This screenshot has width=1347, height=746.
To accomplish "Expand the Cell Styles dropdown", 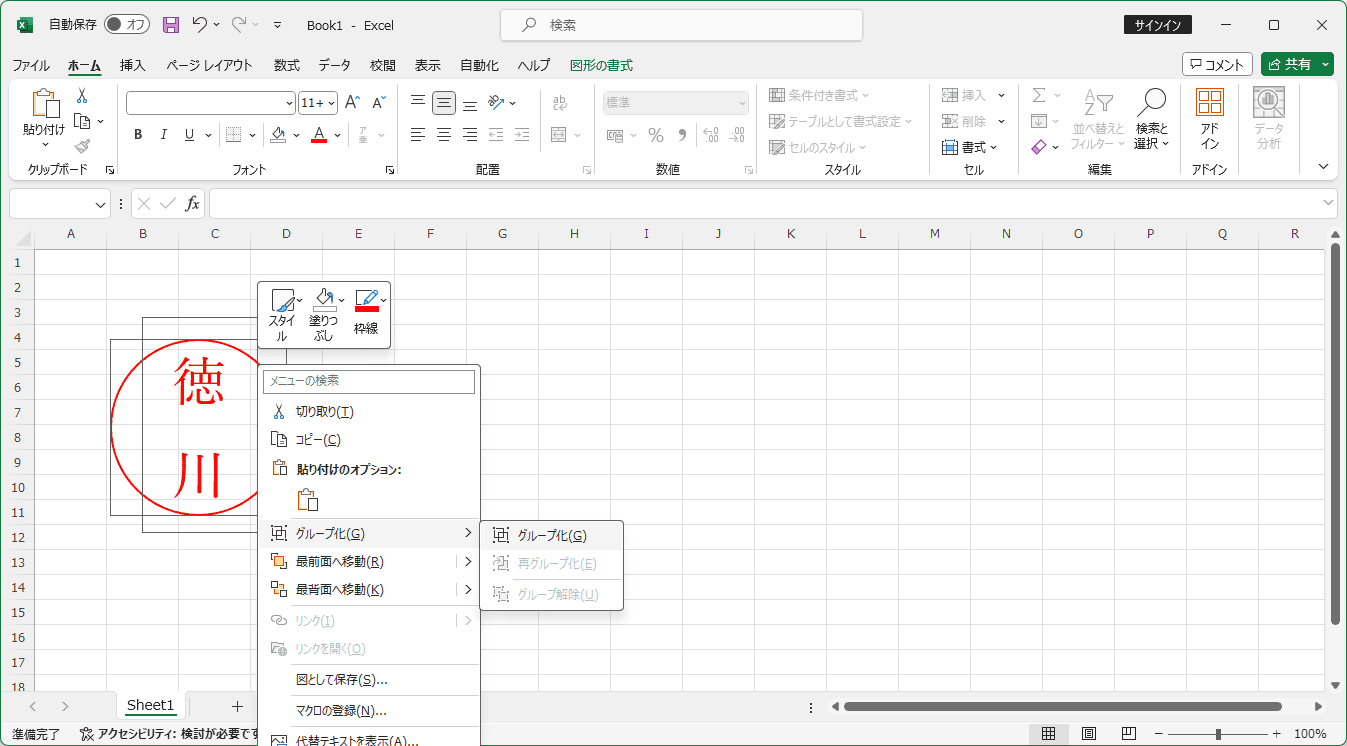I will [x=863, y=147].
